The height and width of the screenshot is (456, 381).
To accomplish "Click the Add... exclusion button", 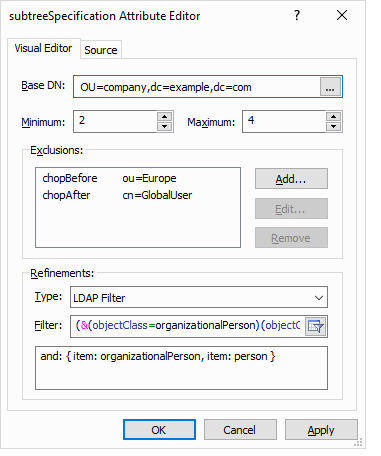I will [x=291, y=179].
